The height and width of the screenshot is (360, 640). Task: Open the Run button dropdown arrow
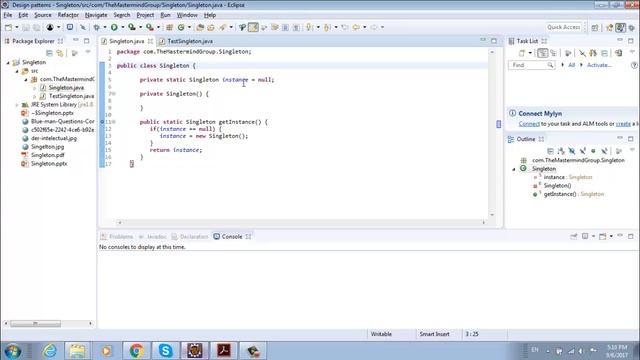tap(122, 27)
